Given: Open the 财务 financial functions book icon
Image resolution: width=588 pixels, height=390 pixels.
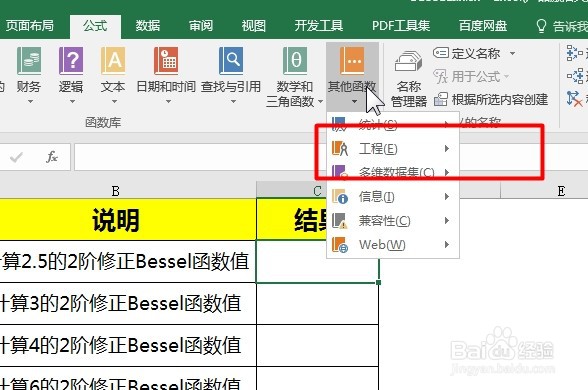Looking at the screenshot, I should [29, 61].
